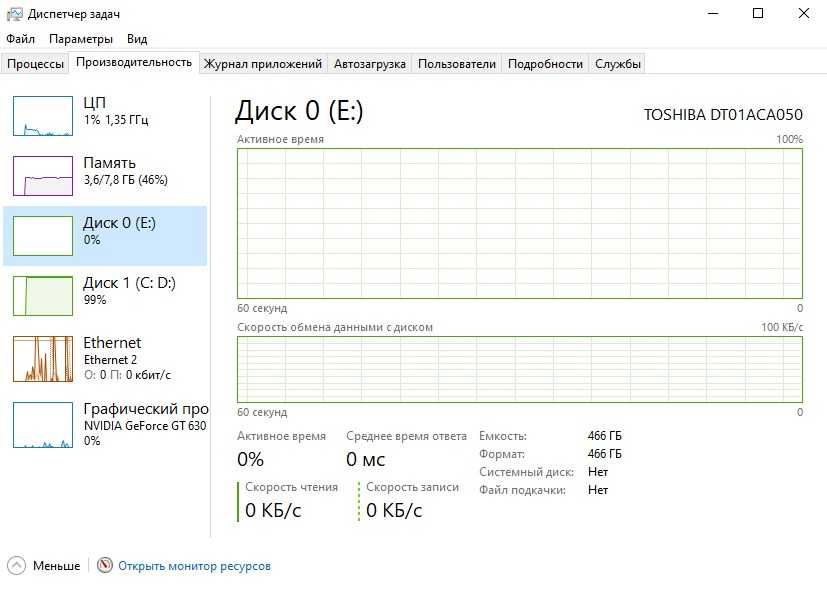Switch to the Процессы tab
Screen dimensions: 827x590
click(35, 64)
